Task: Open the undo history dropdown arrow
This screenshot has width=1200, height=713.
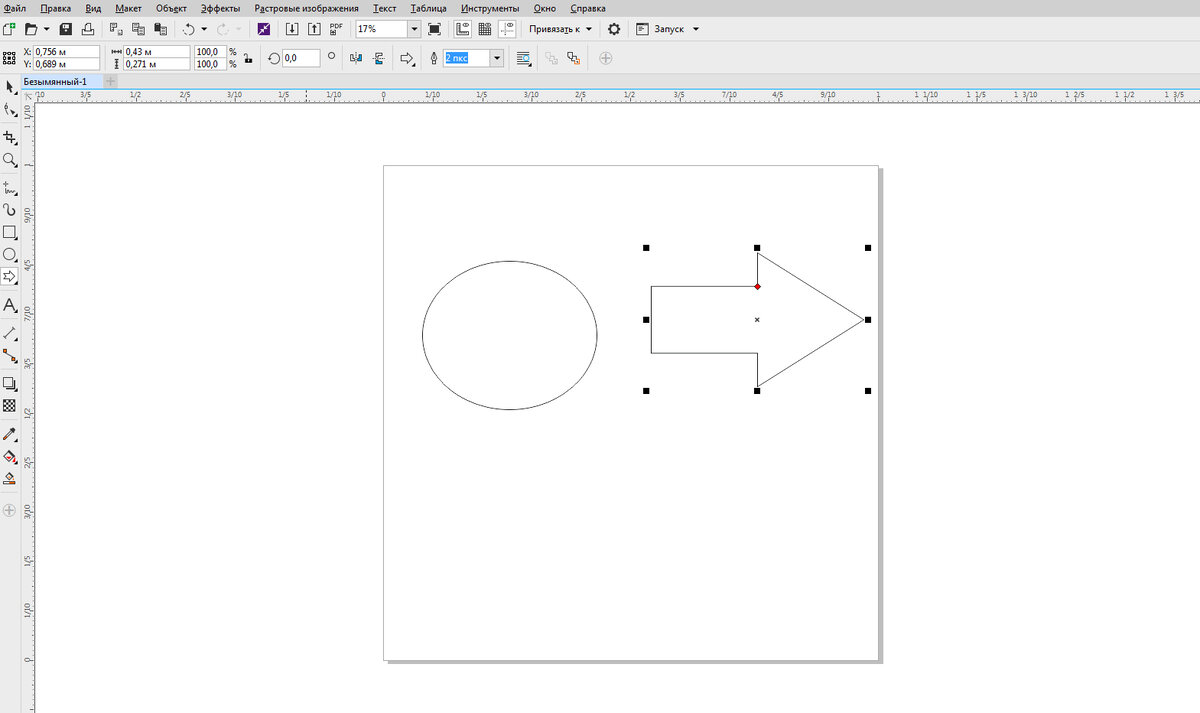Action: (204, 29)
